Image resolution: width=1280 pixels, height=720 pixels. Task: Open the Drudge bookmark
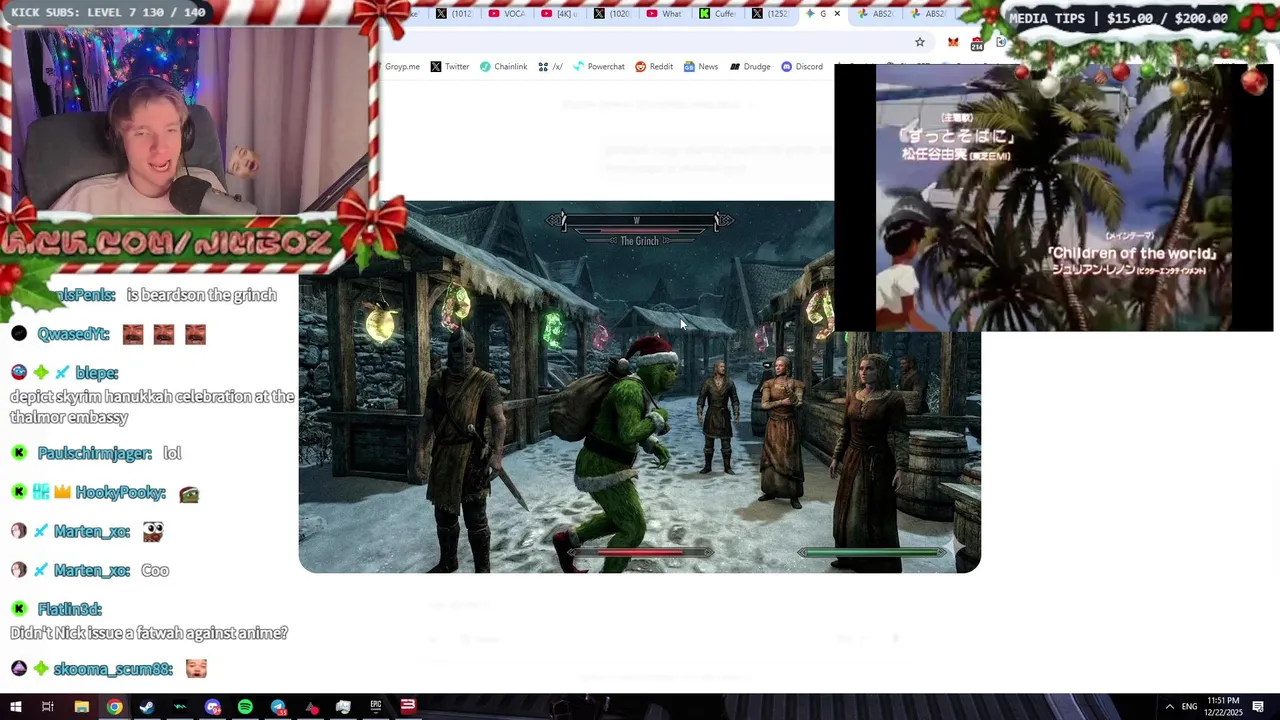pyautogui.click(x=750, y=67)
